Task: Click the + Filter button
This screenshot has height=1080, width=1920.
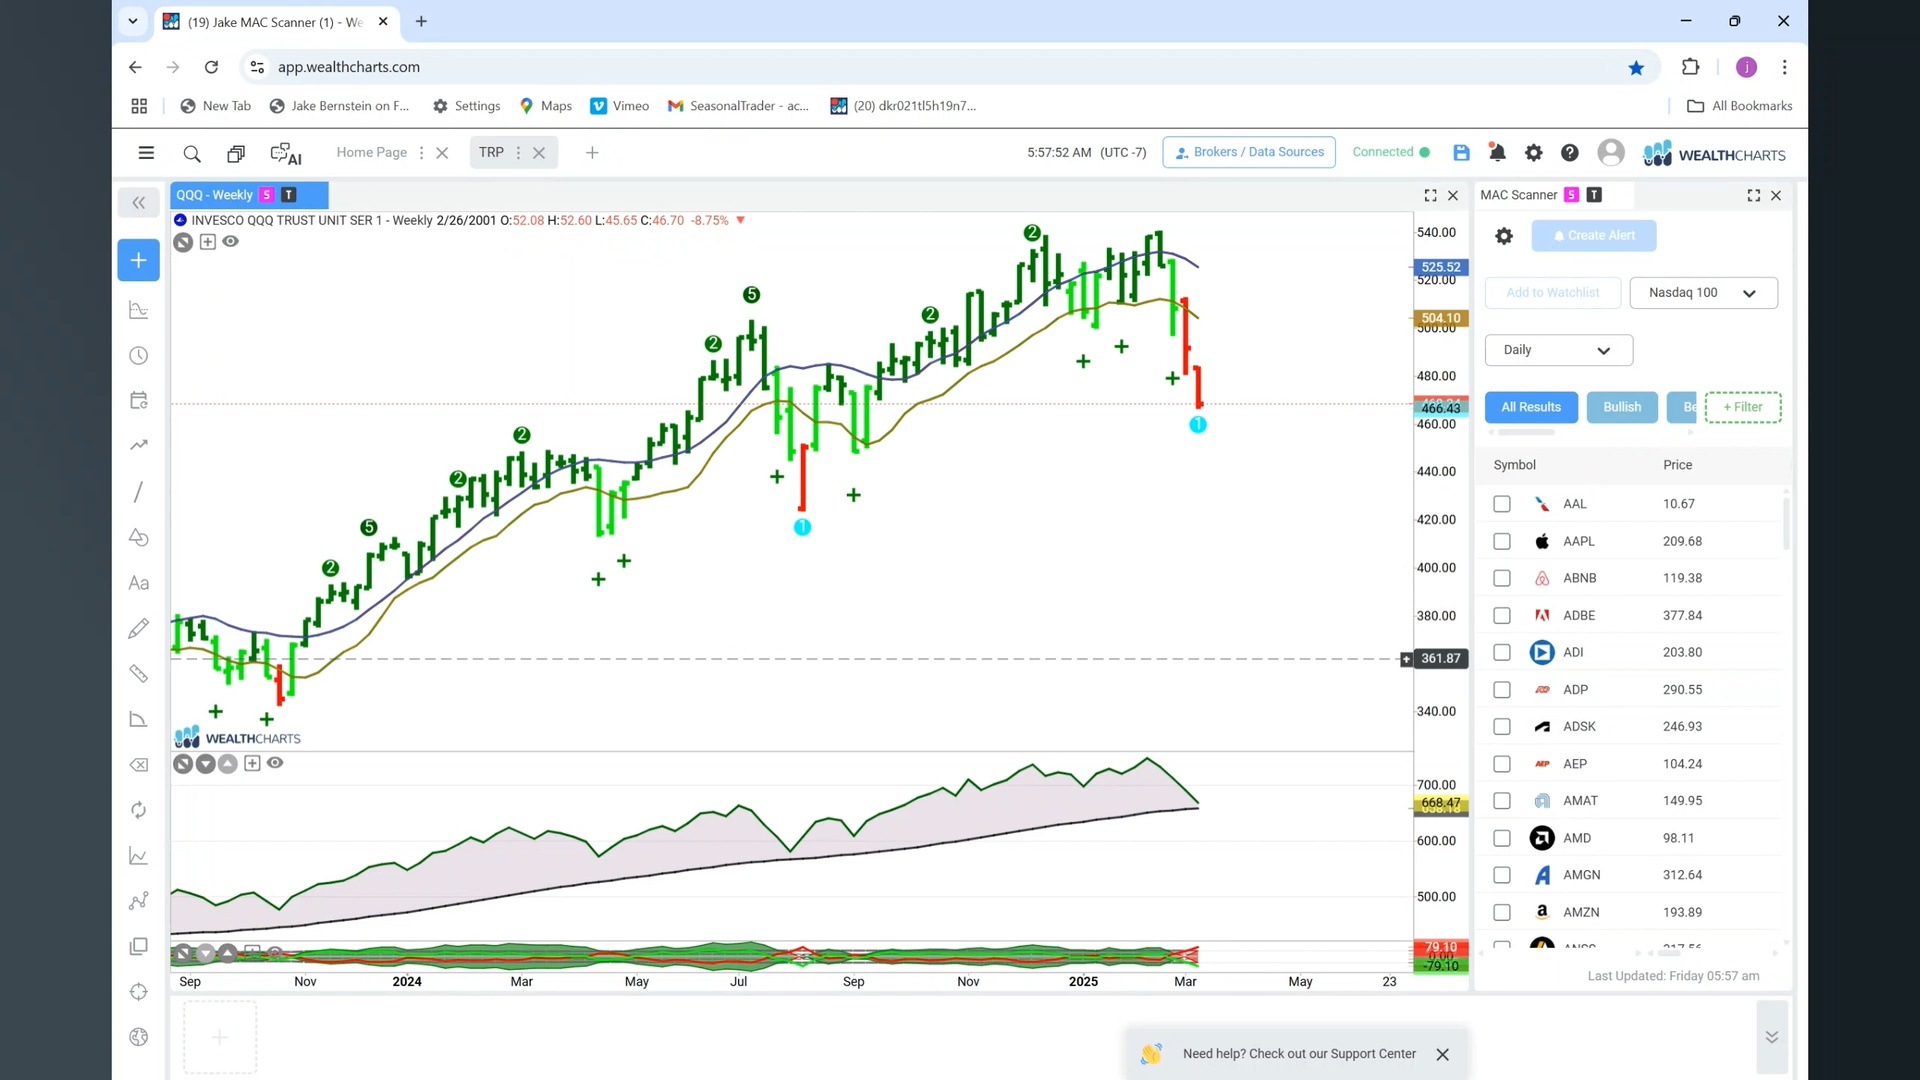Action: (1742, 407)
